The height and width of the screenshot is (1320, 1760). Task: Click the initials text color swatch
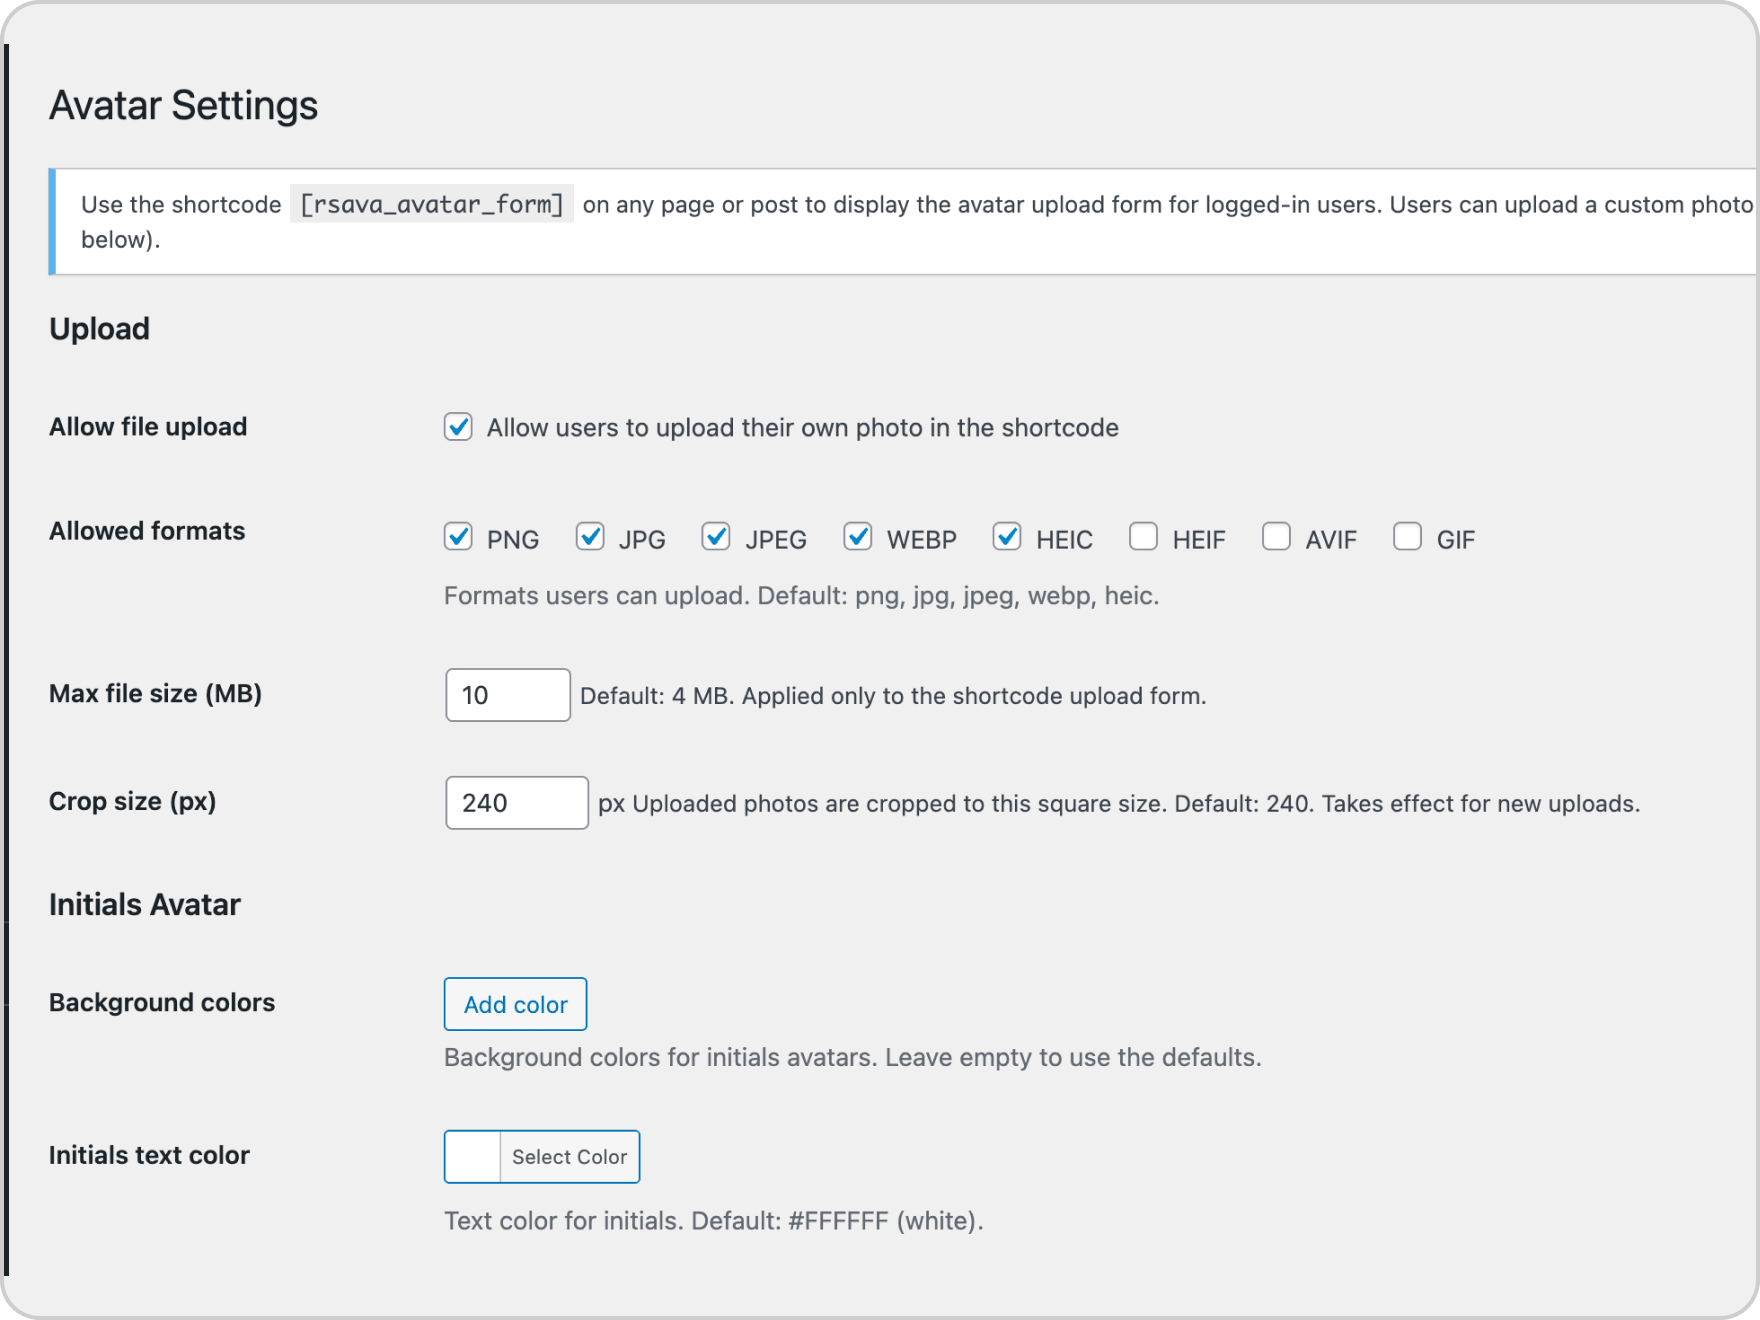(472, 1157)
